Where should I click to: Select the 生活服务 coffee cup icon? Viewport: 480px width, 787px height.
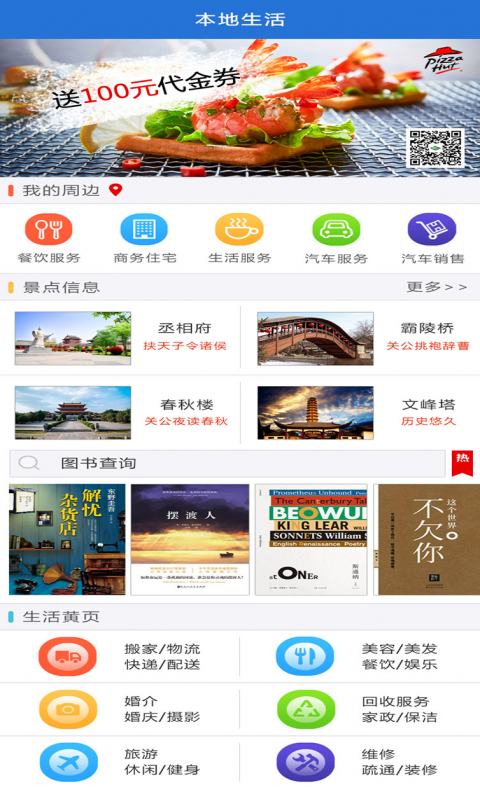coord(239,229)
